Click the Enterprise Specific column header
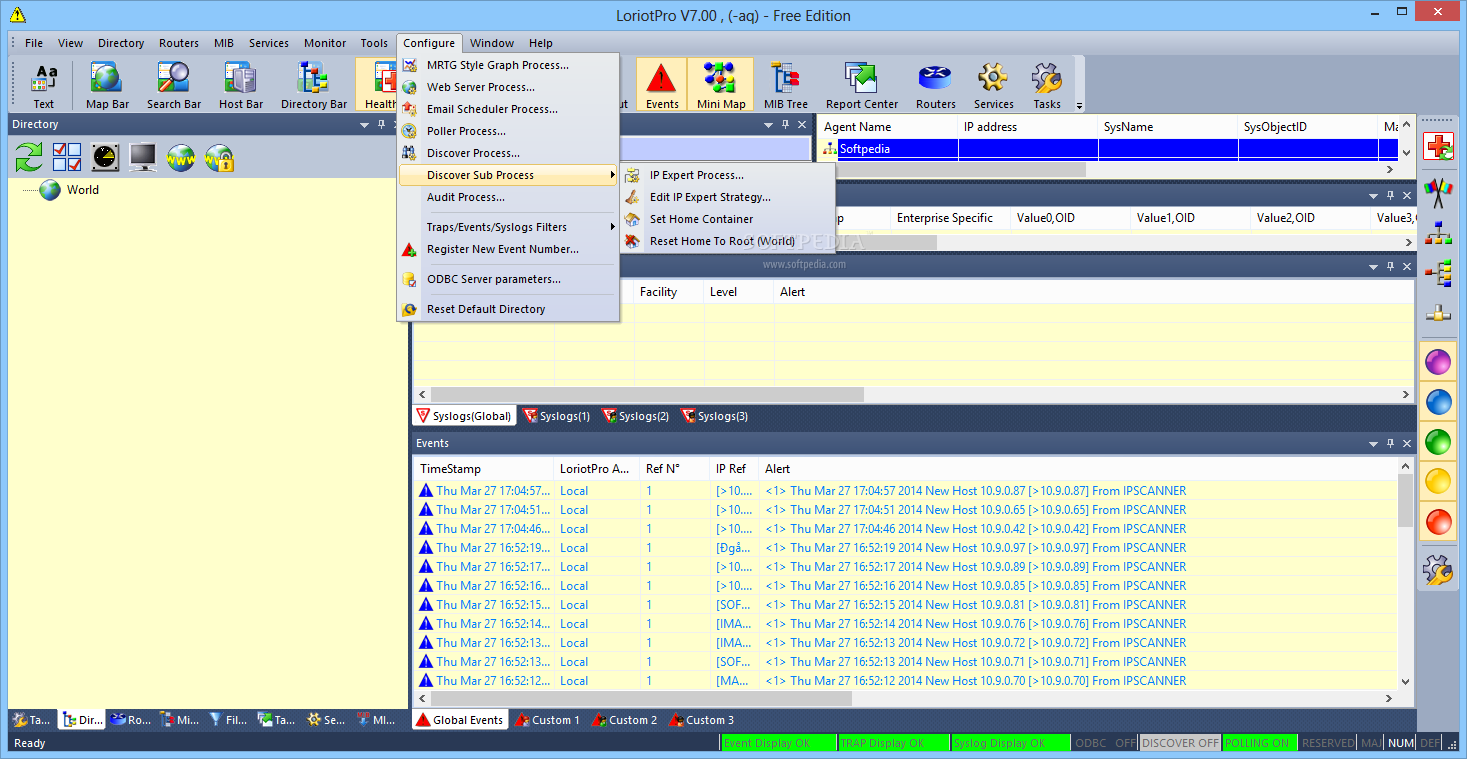The image size is (1467, 759). [950, 218]
